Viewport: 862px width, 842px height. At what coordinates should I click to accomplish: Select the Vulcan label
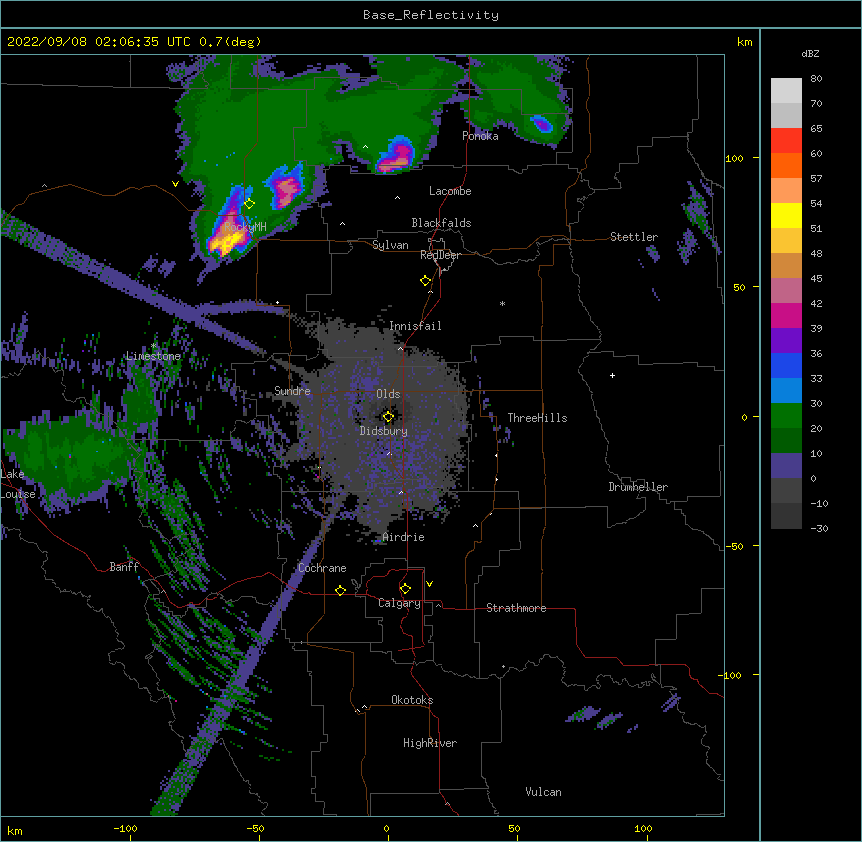(543, 792)
